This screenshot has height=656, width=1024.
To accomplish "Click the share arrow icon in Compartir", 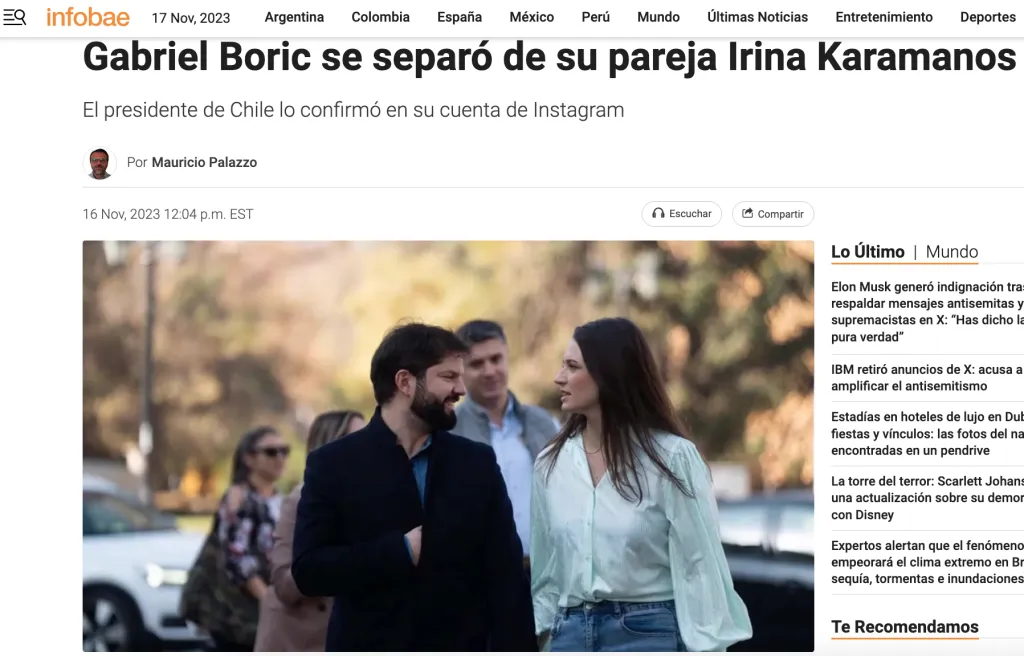I will pyautogui.click(x=748, y=214).
